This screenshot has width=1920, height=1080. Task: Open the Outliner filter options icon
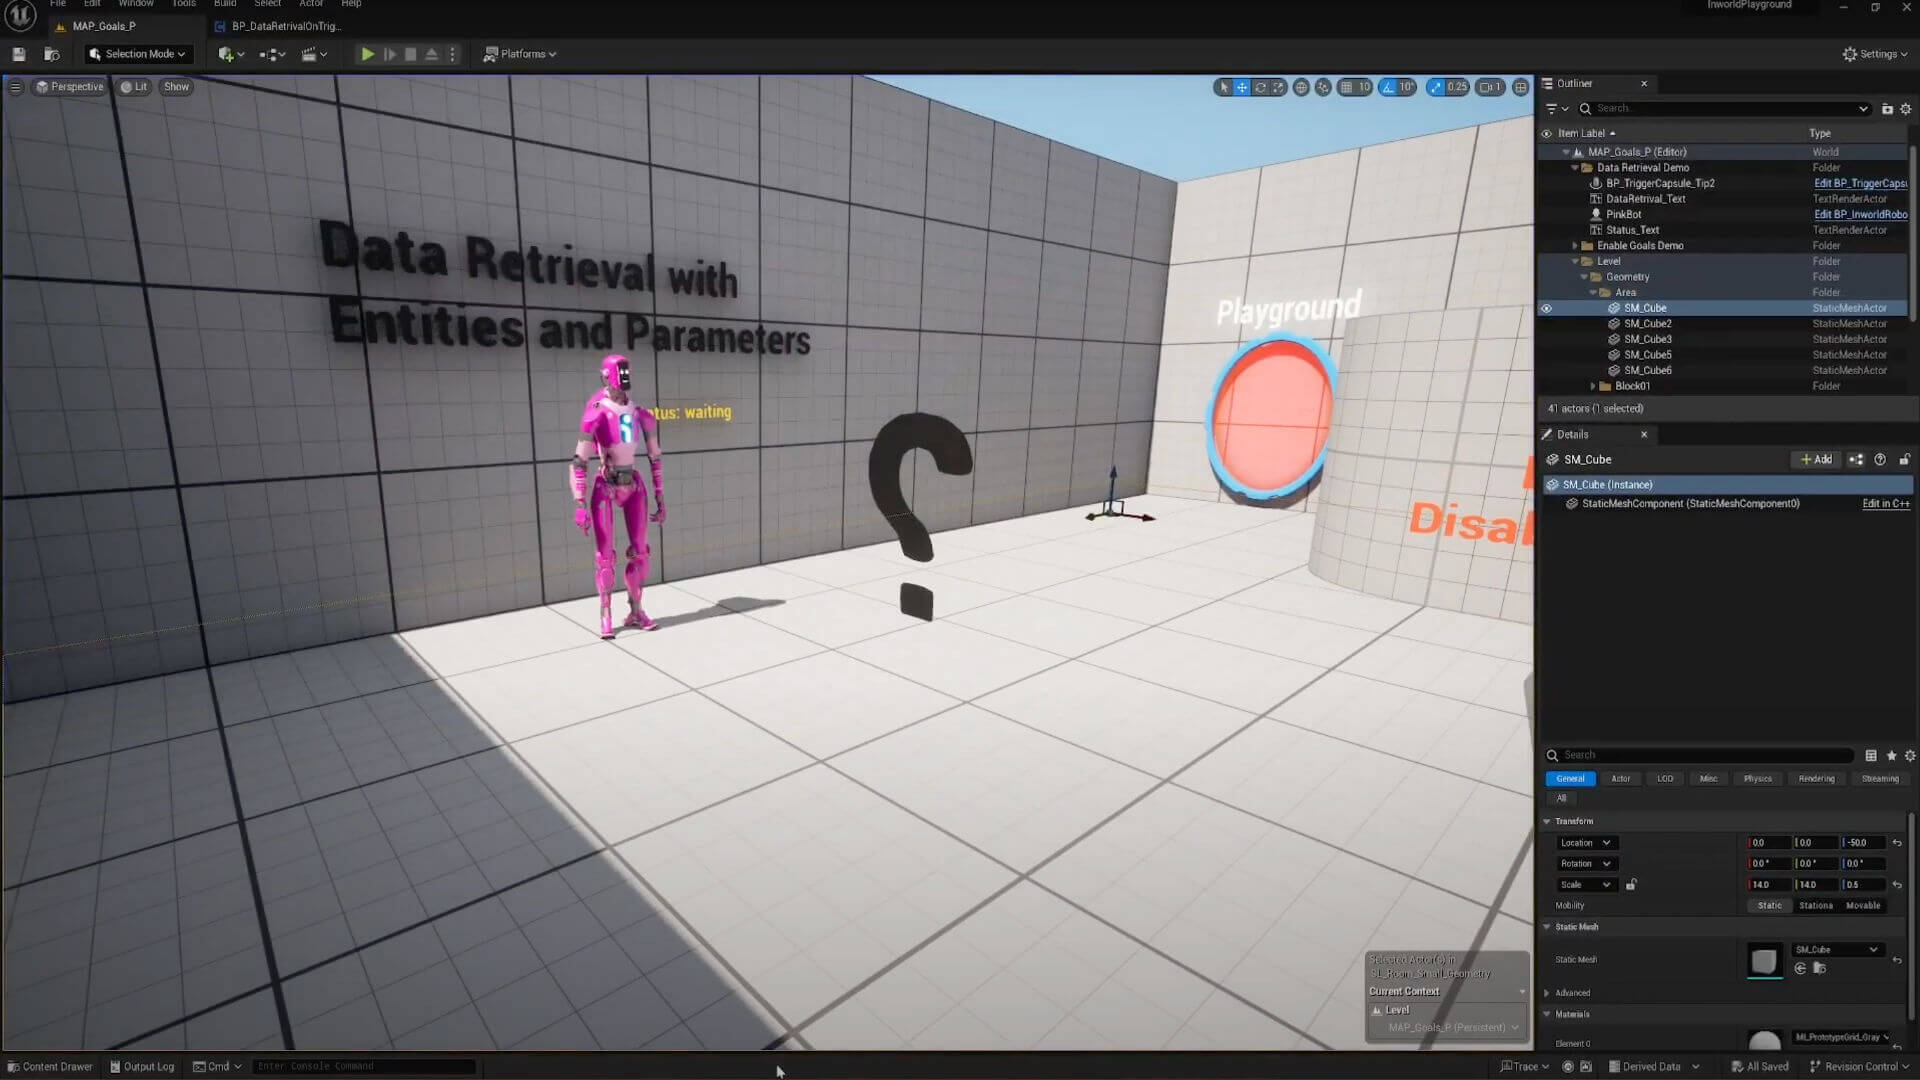[1556, 108]
